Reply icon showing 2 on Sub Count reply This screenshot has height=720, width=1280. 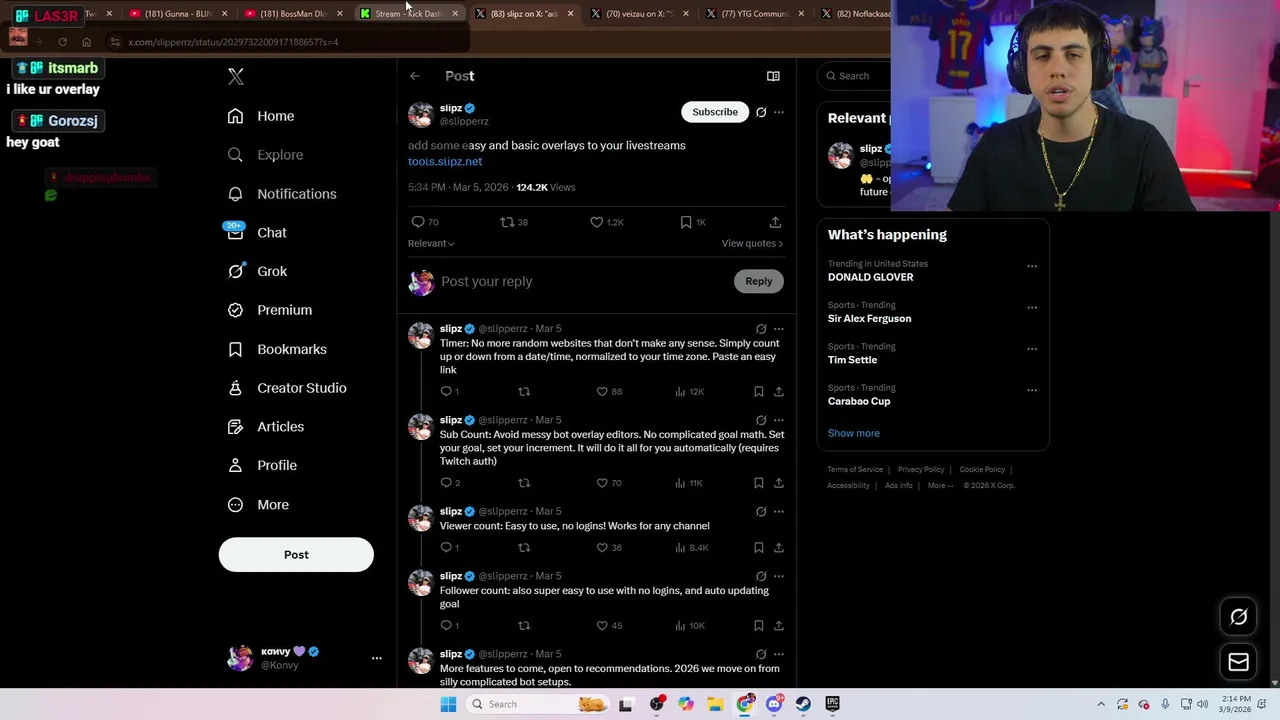click(x=450, y=483)
